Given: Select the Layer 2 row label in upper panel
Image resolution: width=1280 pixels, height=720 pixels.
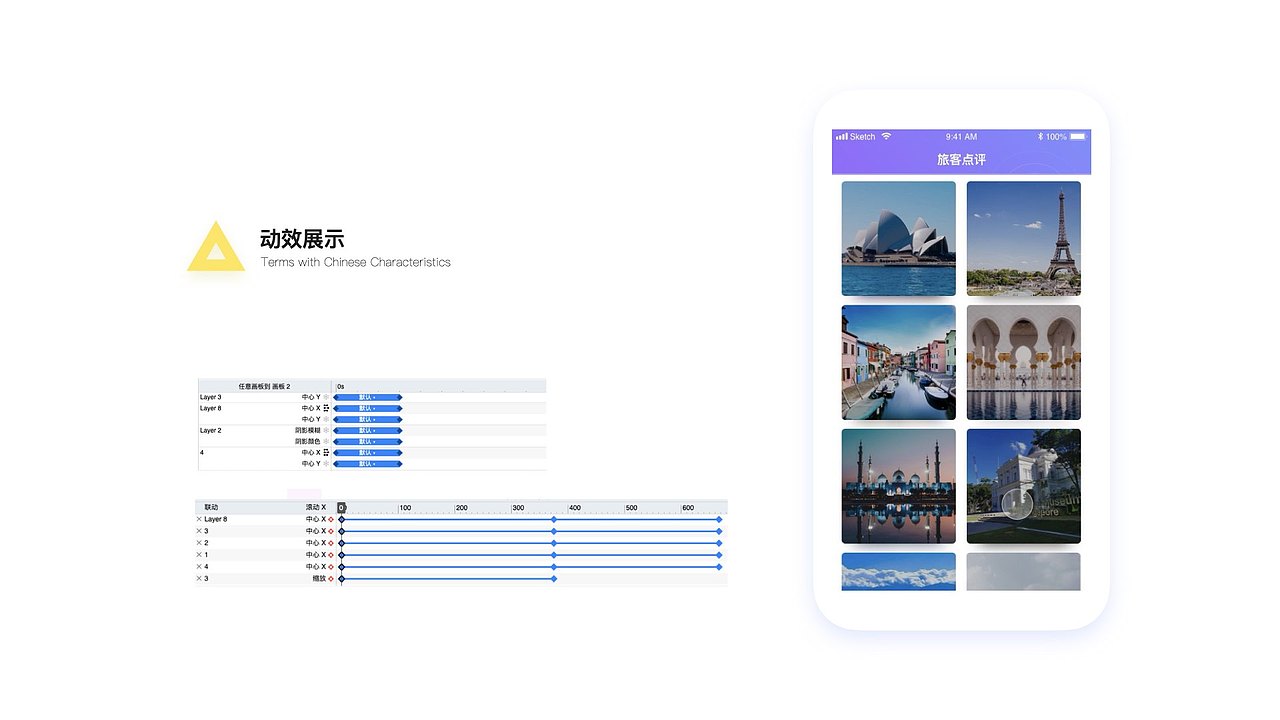Looking at the screenshot, I should click(210, 430).
